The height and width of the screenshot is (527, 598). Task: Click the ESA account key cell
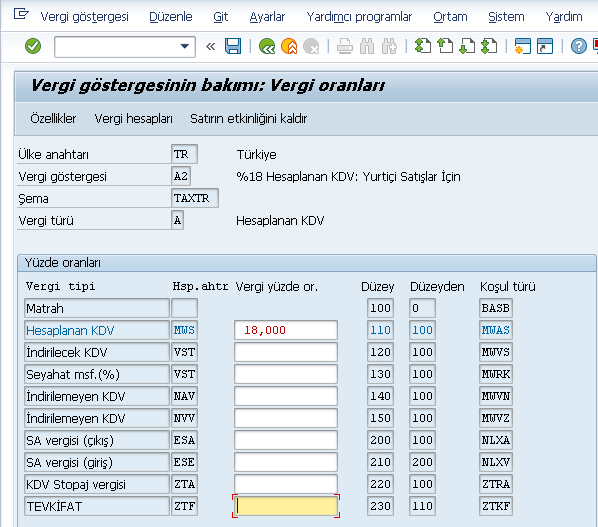pos(184,440)
